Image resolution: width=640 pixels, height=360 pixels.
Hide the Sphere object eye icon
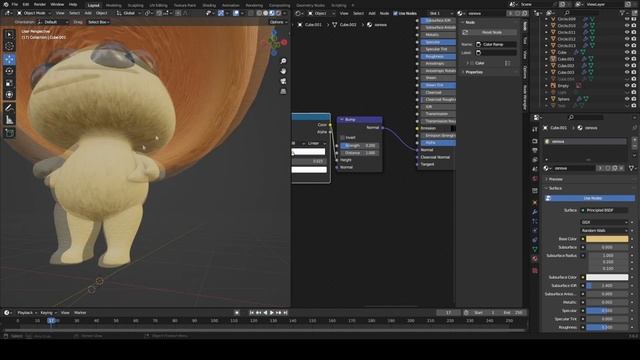(x=627, y=99)
